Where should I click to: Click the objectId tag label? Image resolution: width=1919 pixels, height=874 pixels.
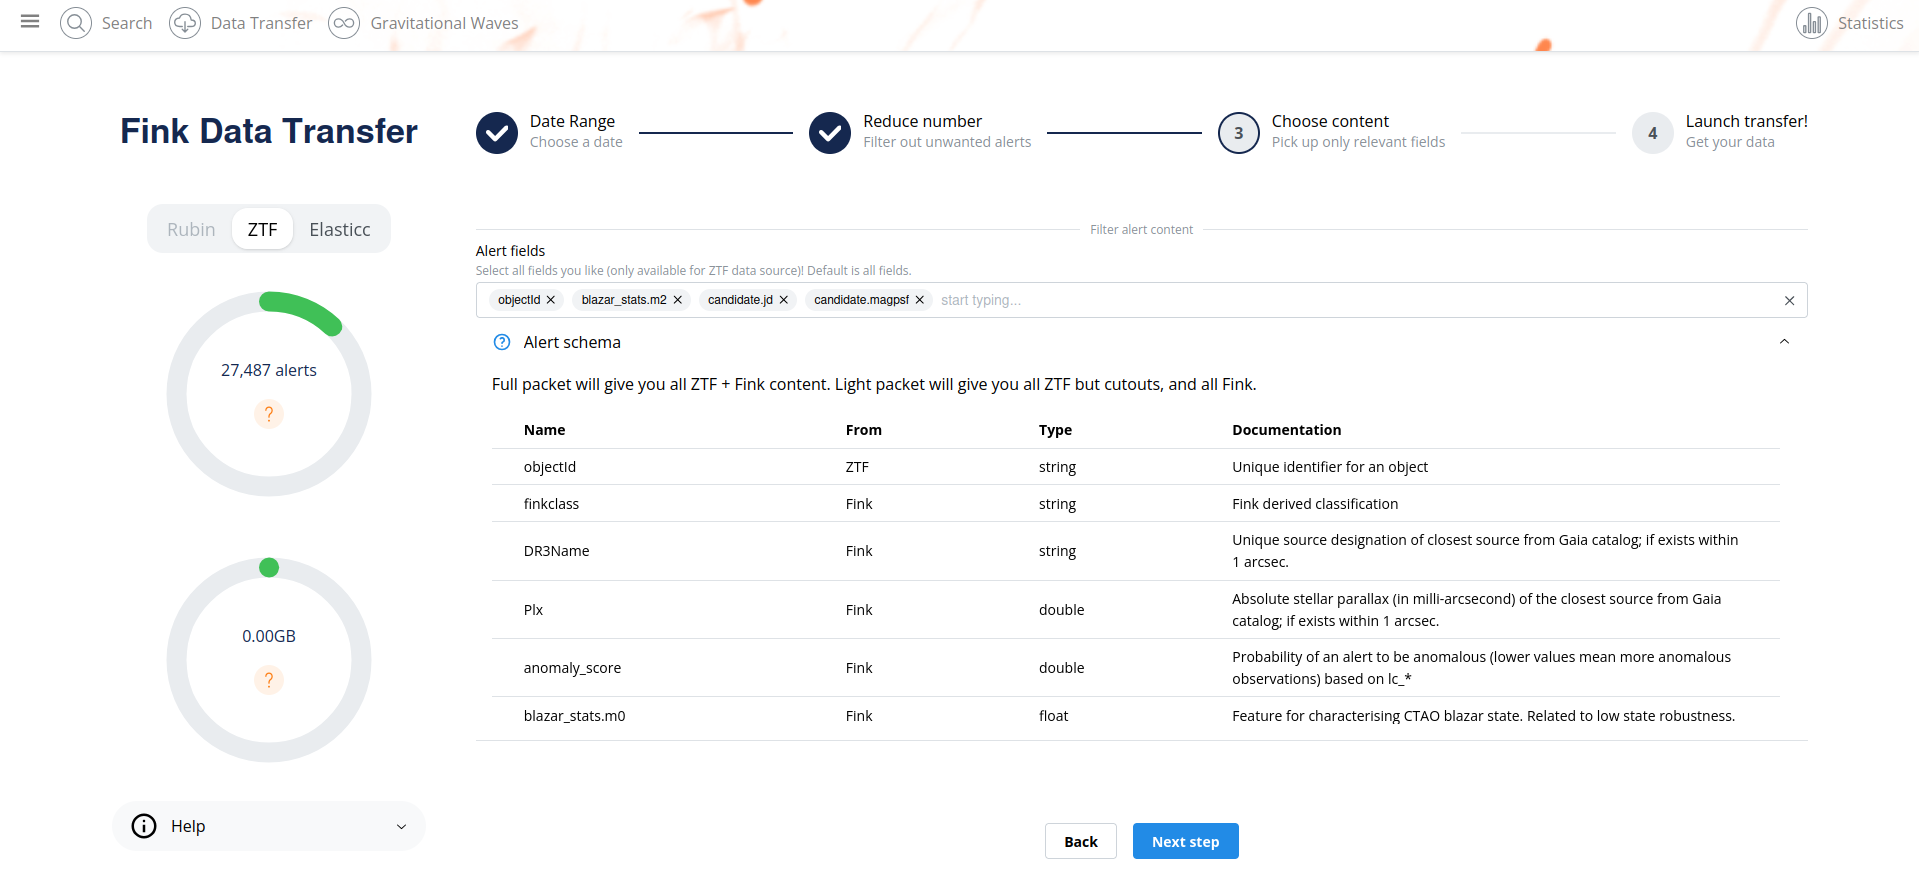pos(519,300)
